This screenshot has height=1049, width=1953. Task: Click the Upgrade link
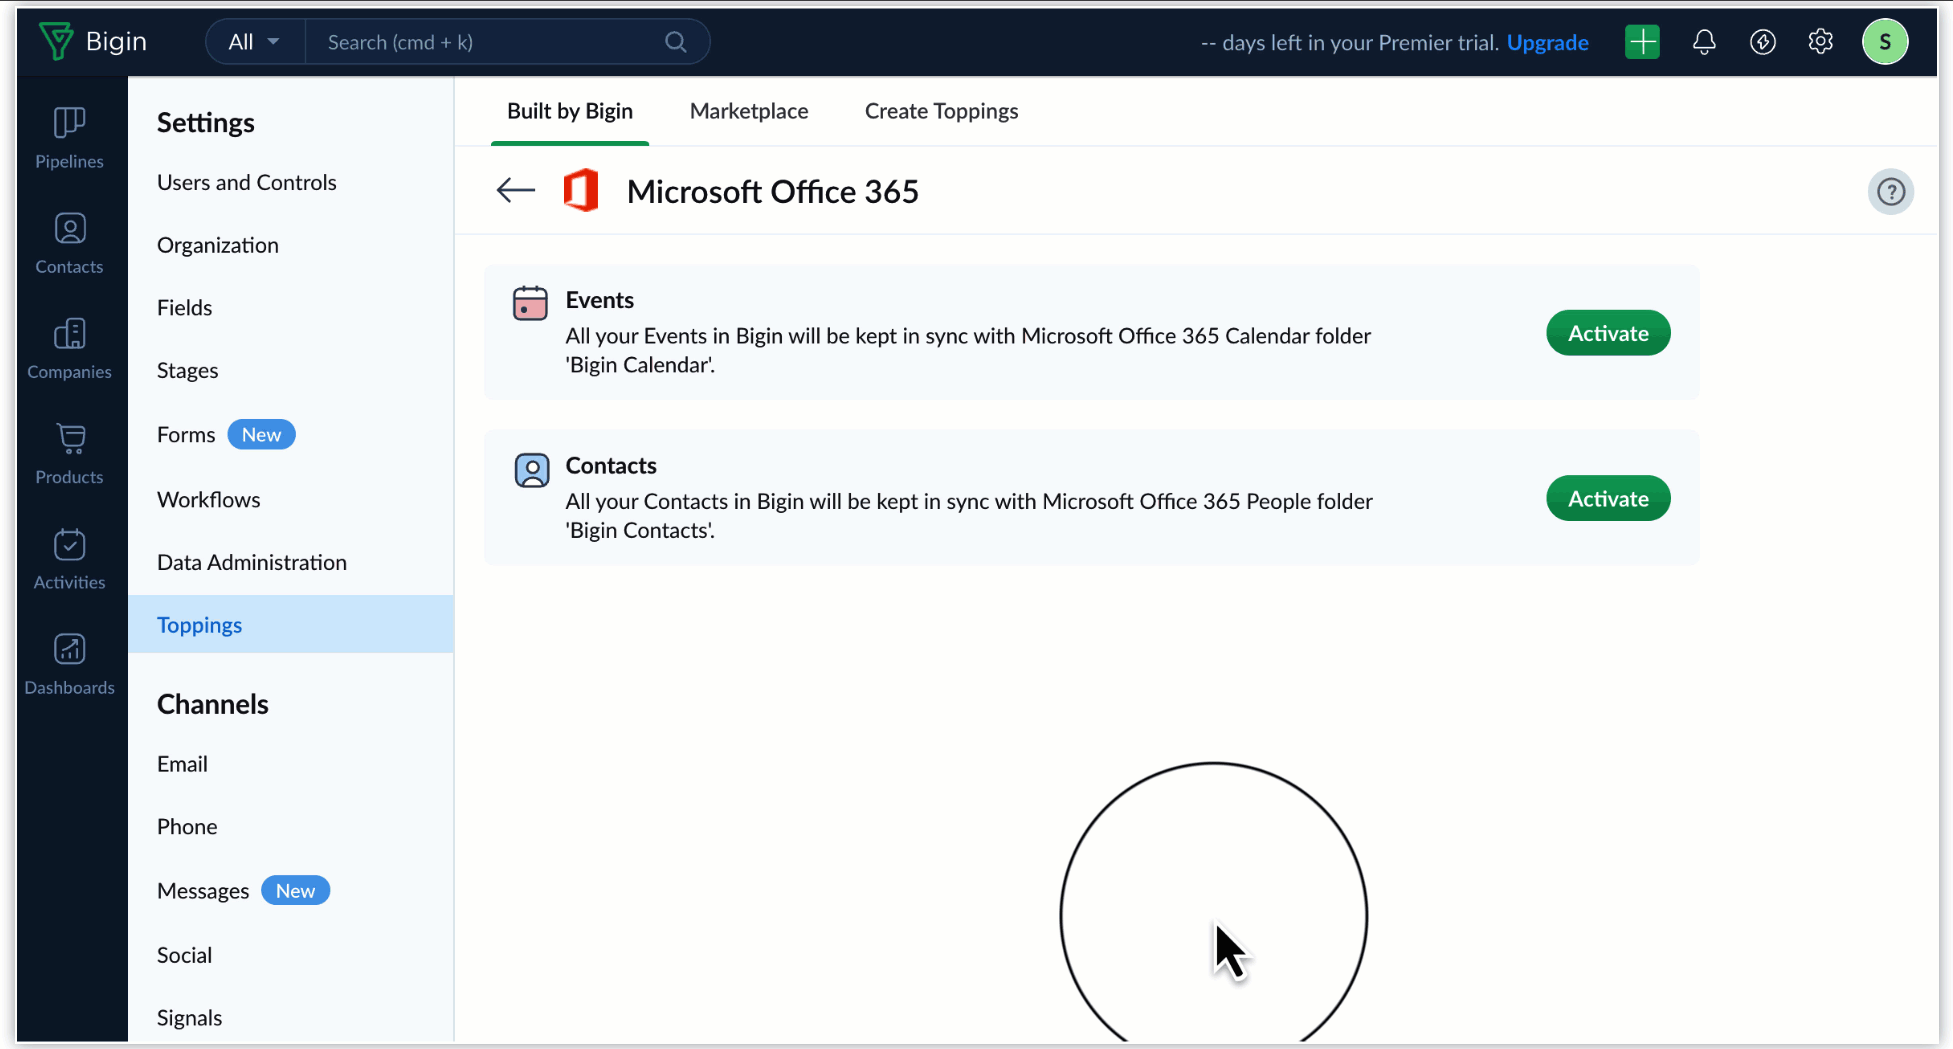pos(1547,42)
